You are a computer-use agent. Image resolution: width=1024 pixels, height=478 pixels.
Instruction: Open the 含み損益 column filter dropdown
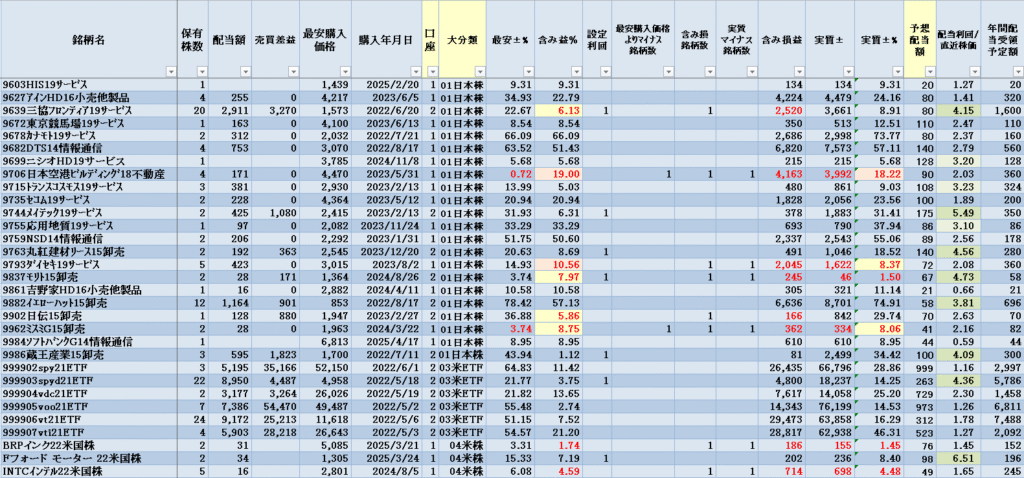click(797, 72)
